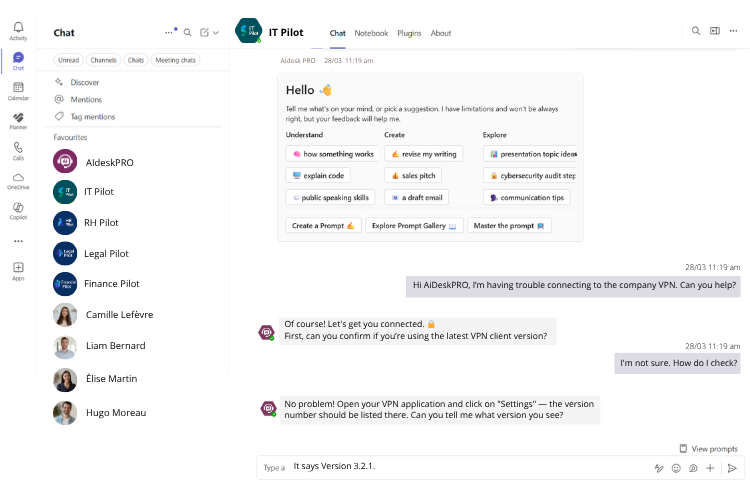Open the emoji picker in compose box
Screen dimensions: 750x500
pos(676,467)
